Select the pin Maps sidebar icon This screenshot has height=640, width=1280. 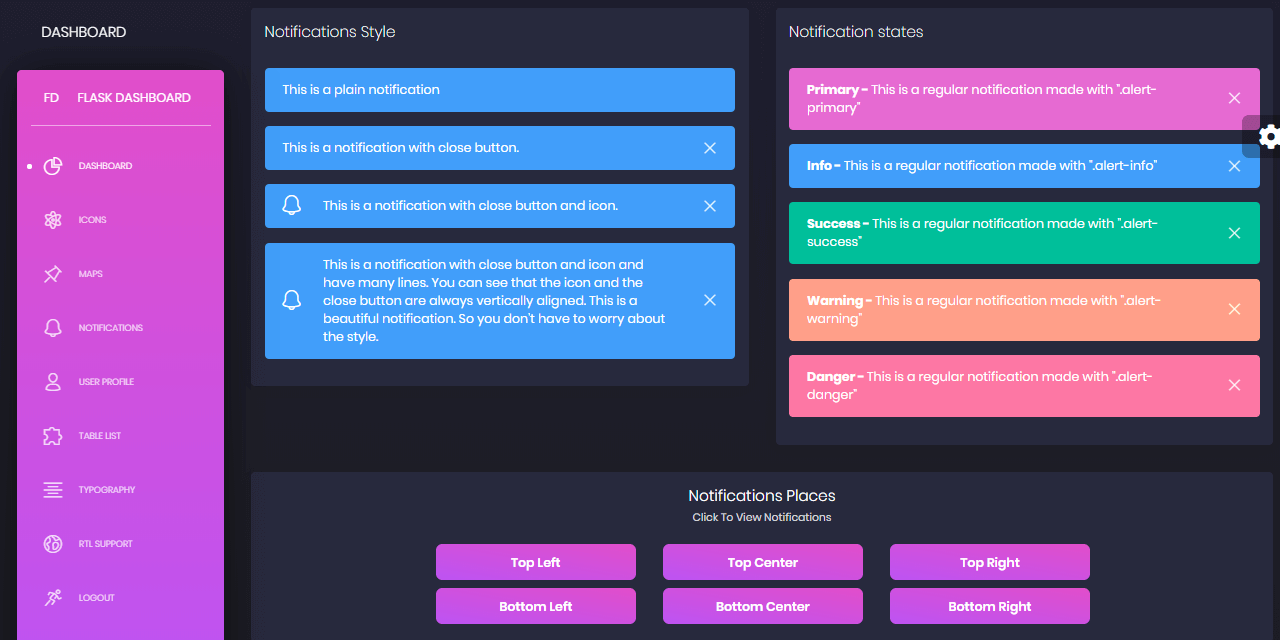tap(53, 274)
